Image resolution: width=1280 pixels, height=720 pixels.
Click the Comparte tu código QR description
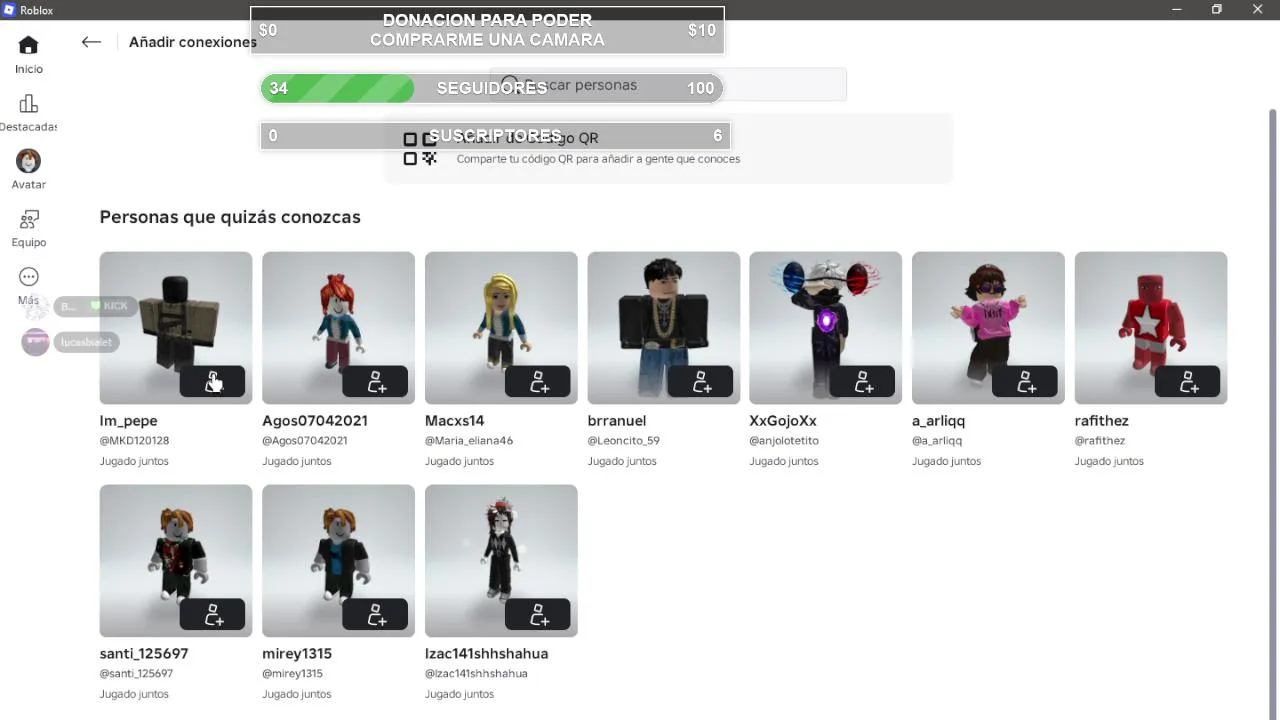[598, 159]
